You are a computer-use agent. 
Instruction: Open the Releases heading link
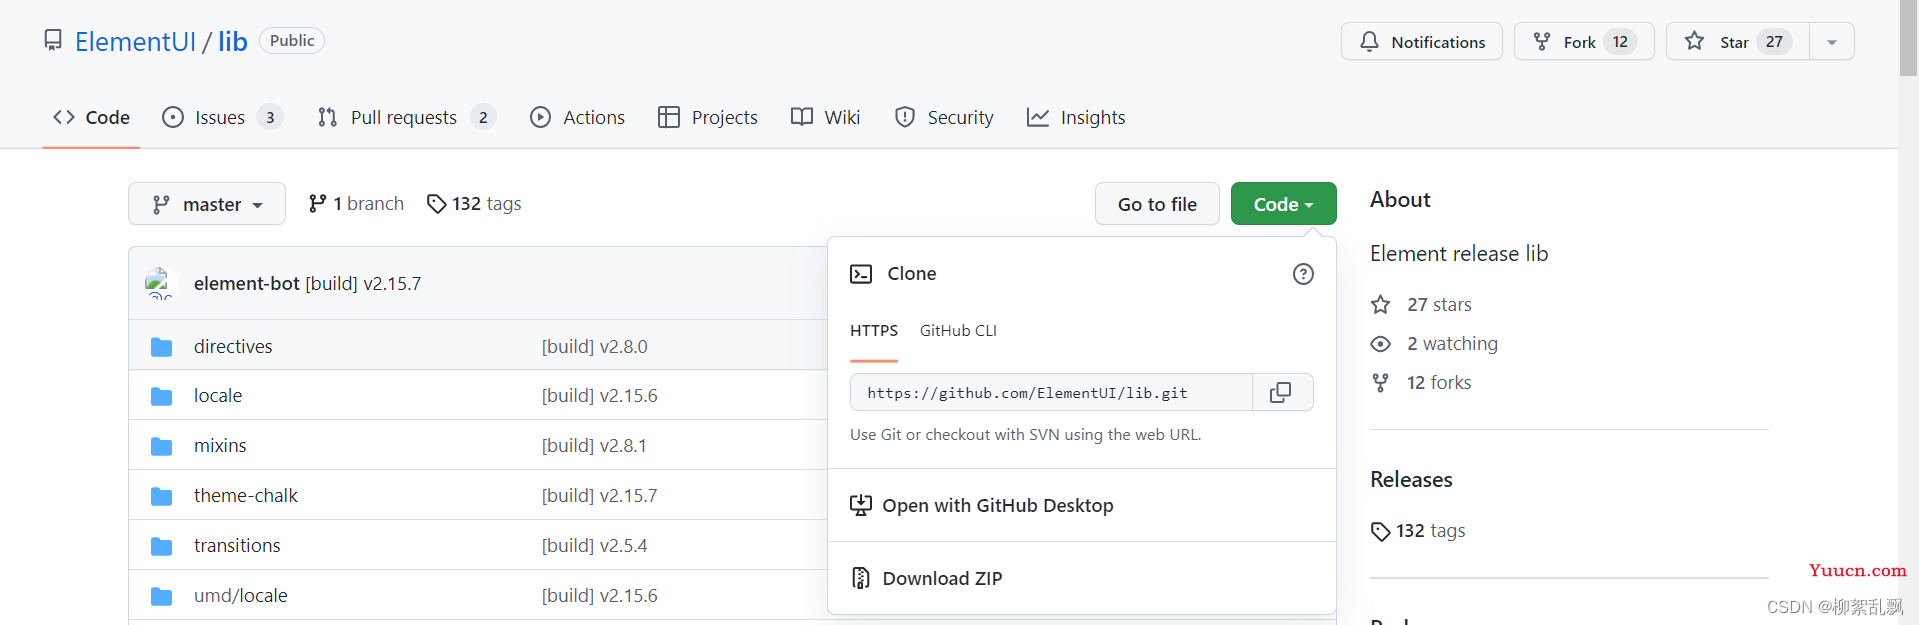1411,479
